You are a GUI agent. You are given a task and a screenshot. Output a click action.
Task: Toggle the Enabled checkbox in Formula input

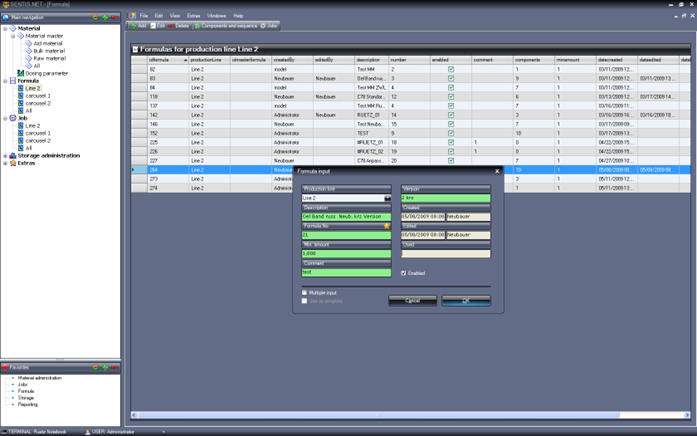click(404, 273)
